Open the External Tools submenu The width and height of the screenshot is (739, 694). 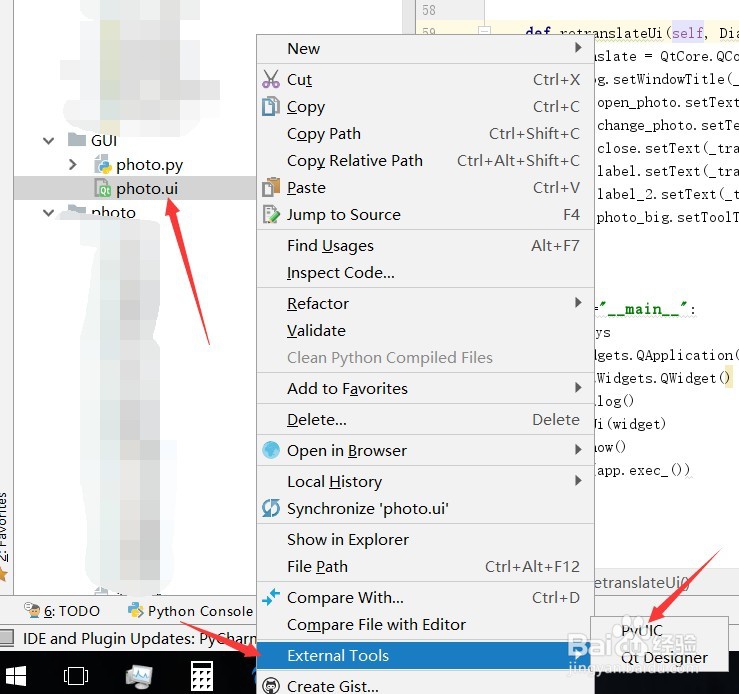pyautogui.click(x=425, y=655)
